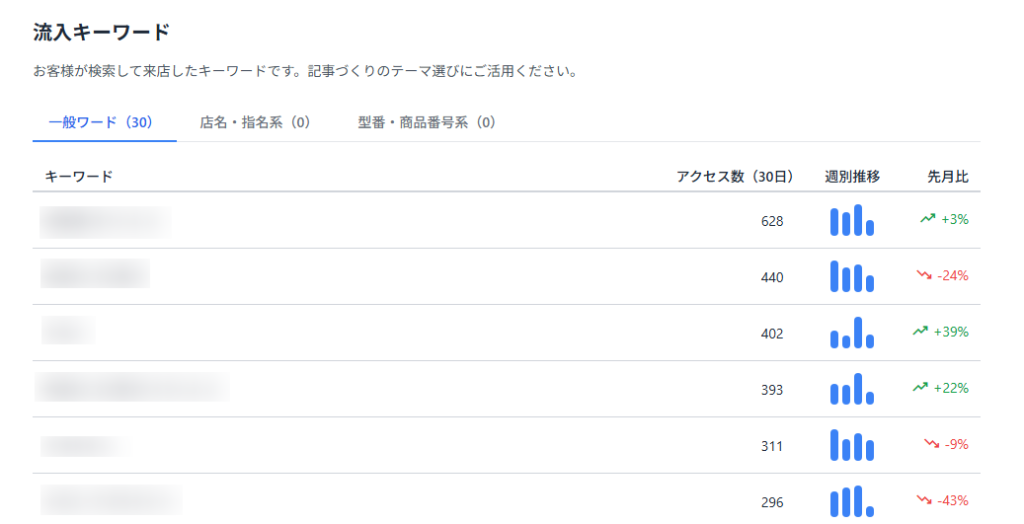This screenshot has height=524, width=1024.
Task: Select the blurred keyword in the 628 row
Action: tap(106, 221)
